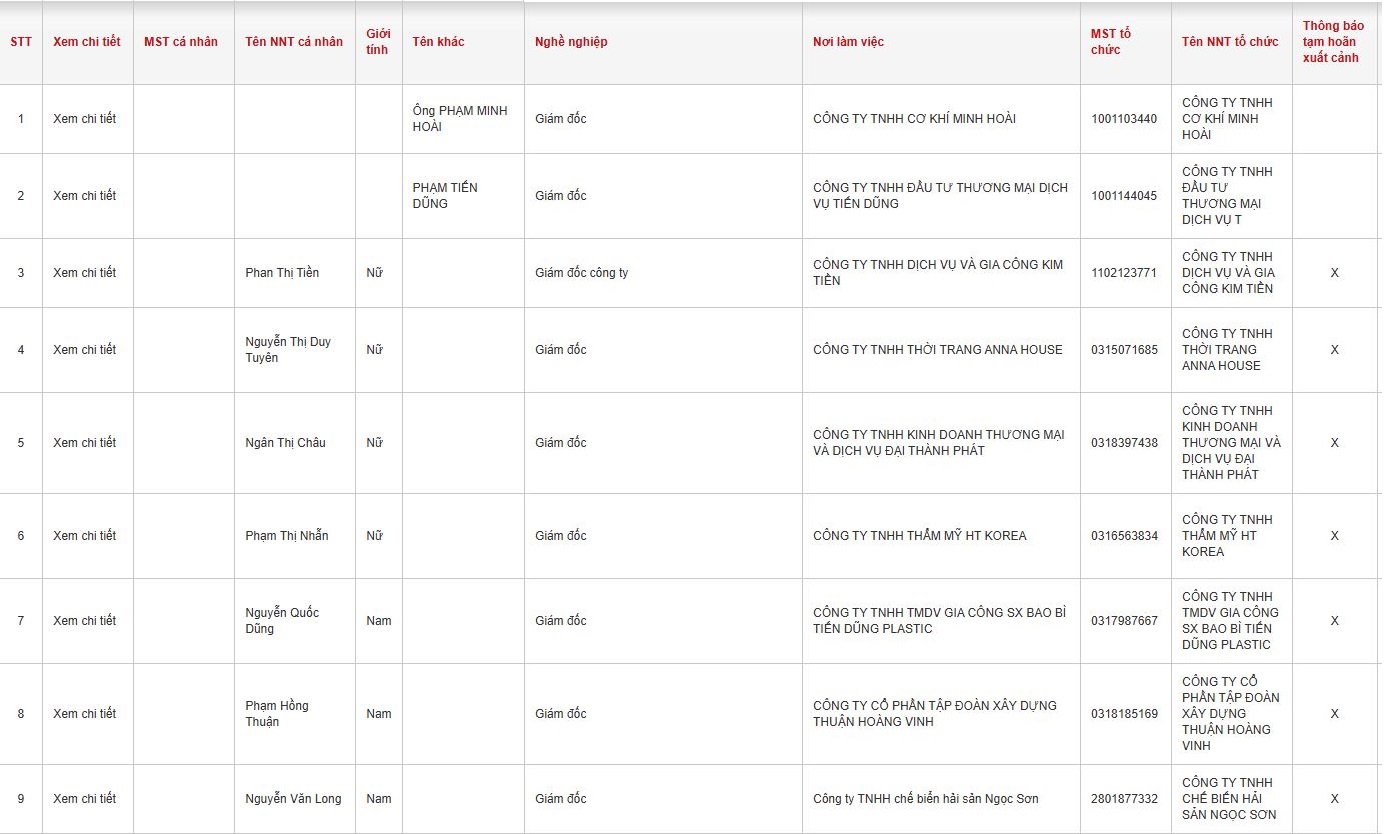Select the Nghề nghiệp column header
The image size is (1388, 834).
571,42
